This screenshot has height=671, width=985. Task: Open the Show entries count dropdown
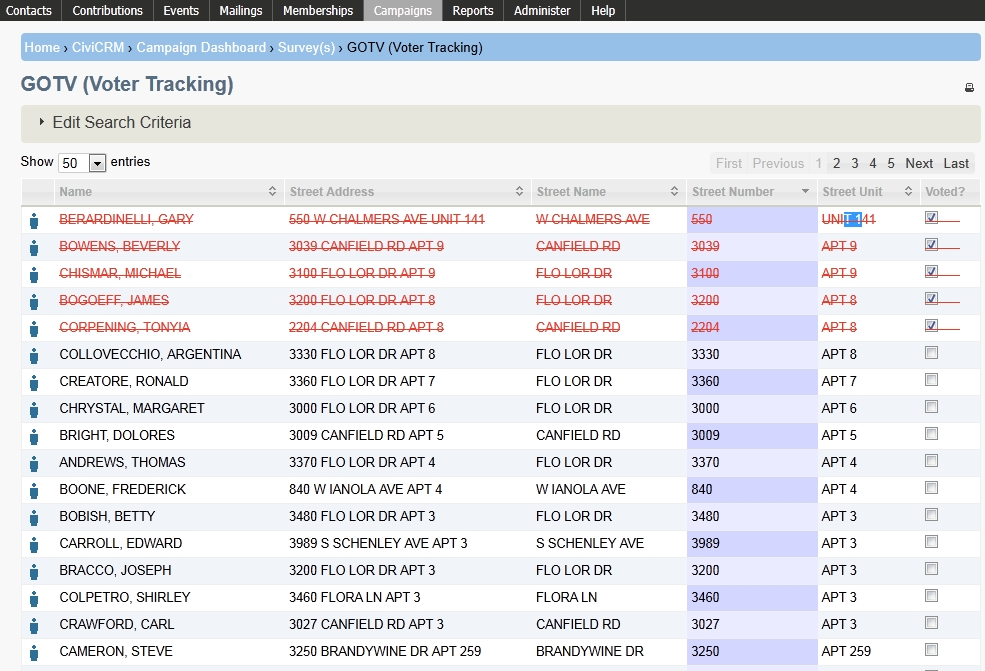(x=82, y=163)
